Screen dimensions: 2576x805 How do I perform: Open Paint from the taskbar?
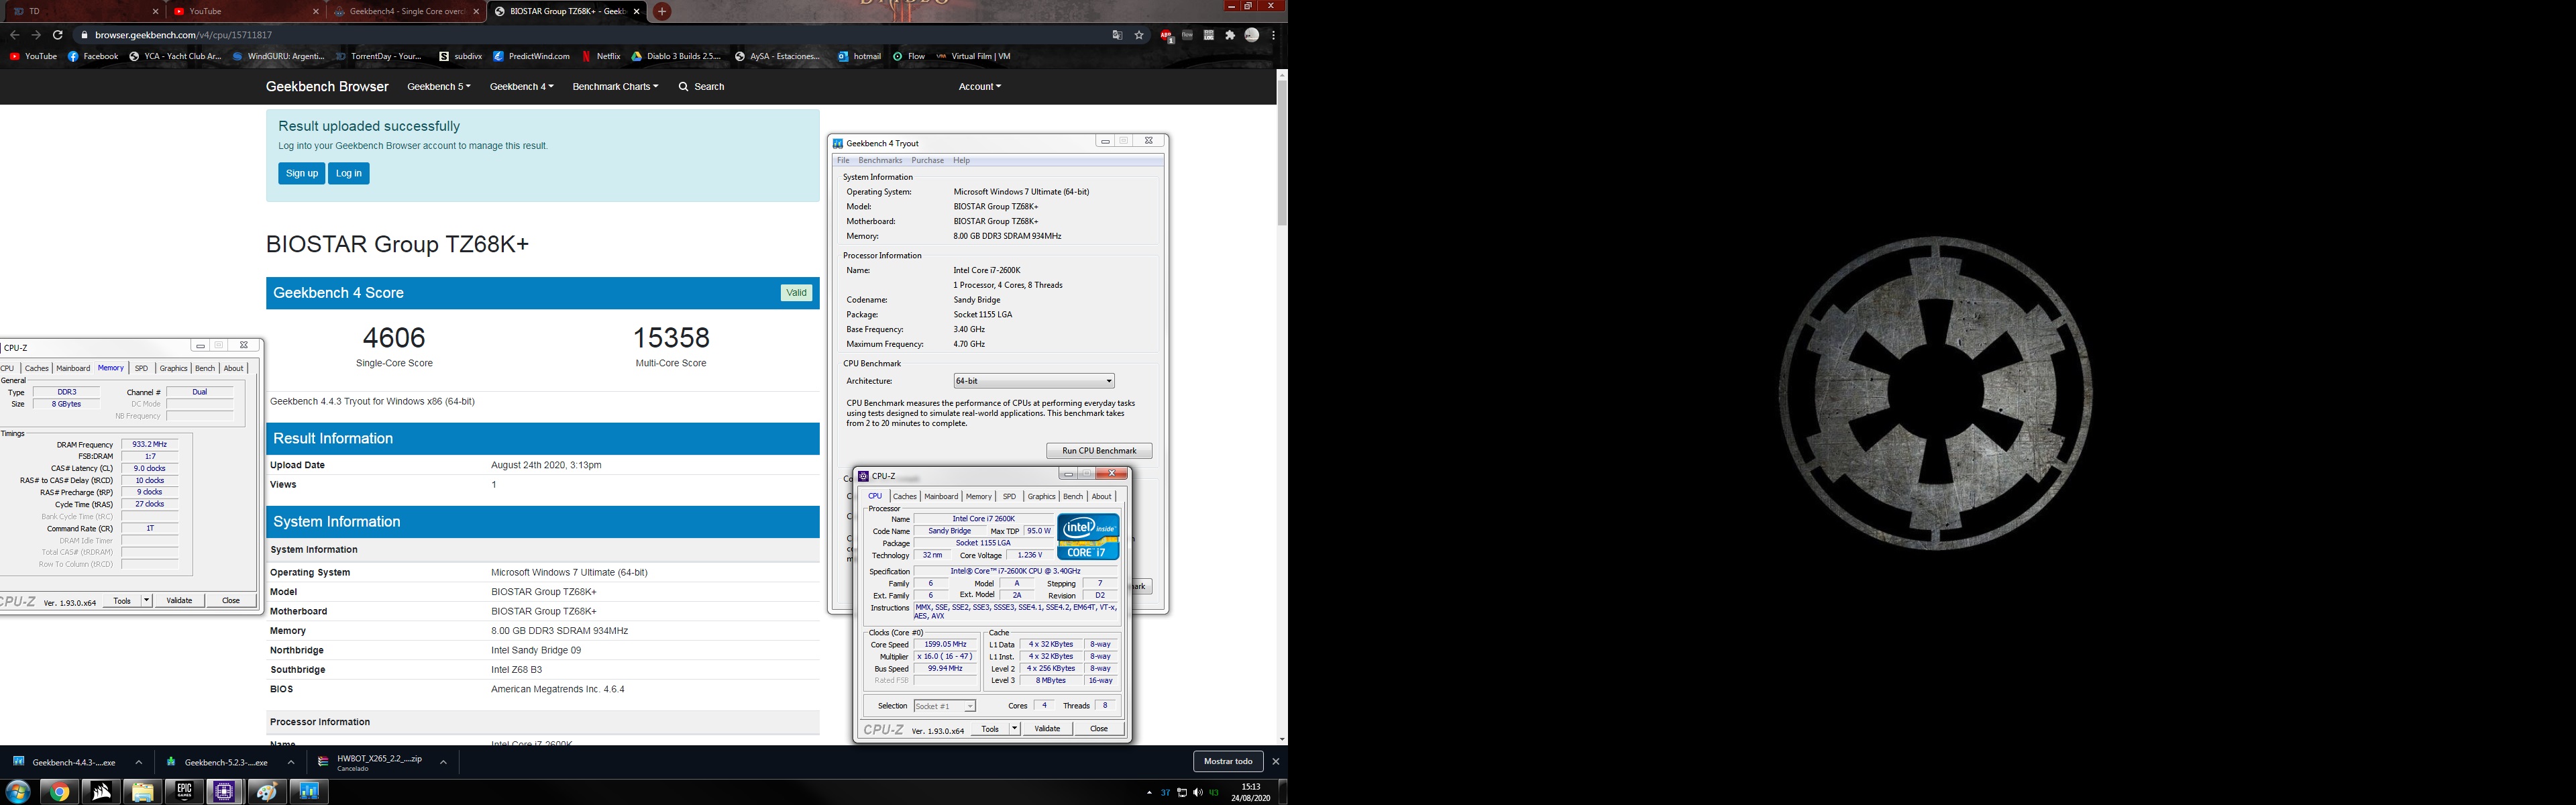click(266, 792)
